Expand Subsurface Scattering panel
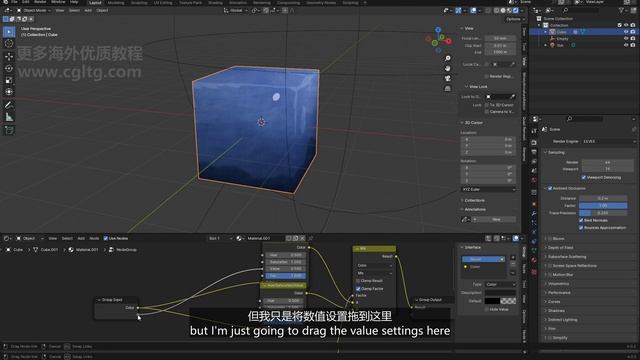Image resolution: width=640 pixels, height=360 pixels. point(567,257)
